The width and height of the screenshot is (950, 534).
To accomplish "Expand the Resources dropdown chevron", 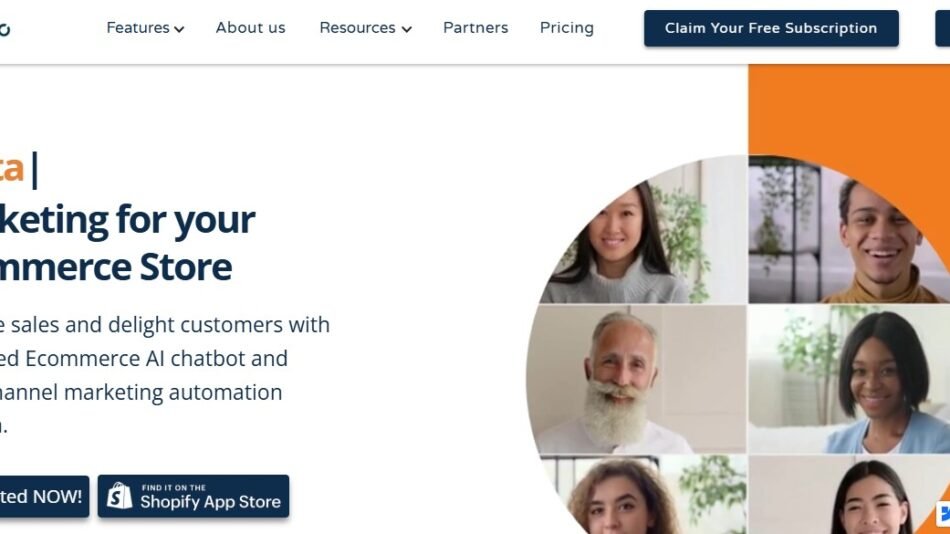I will coord(406,30).
